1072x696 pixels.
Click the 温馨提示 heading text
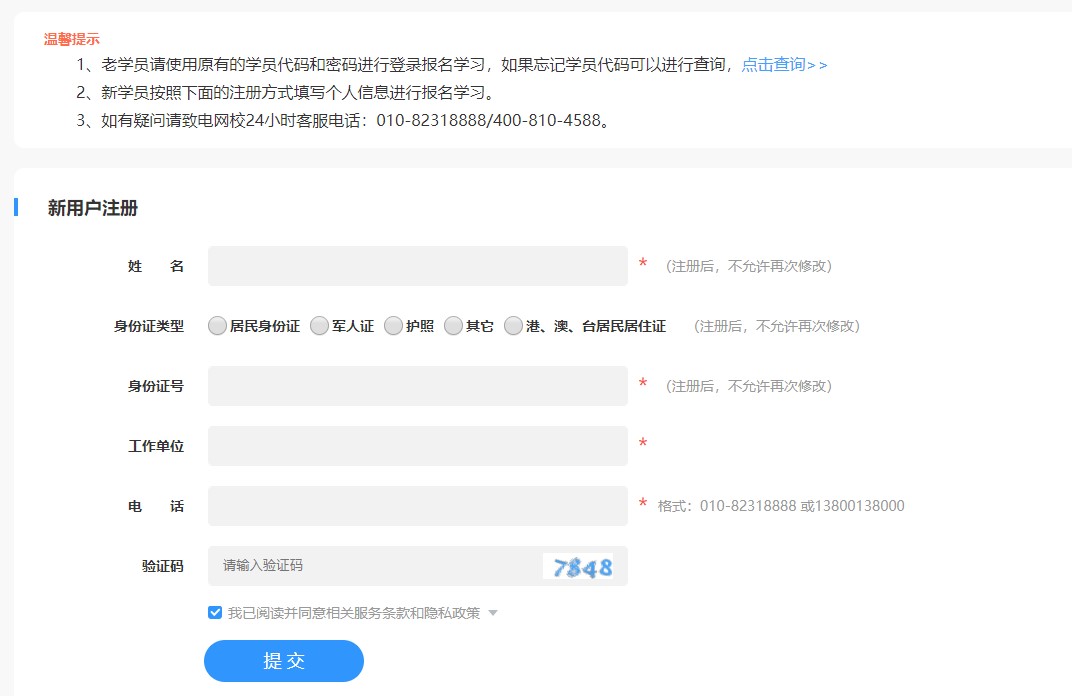72,39
